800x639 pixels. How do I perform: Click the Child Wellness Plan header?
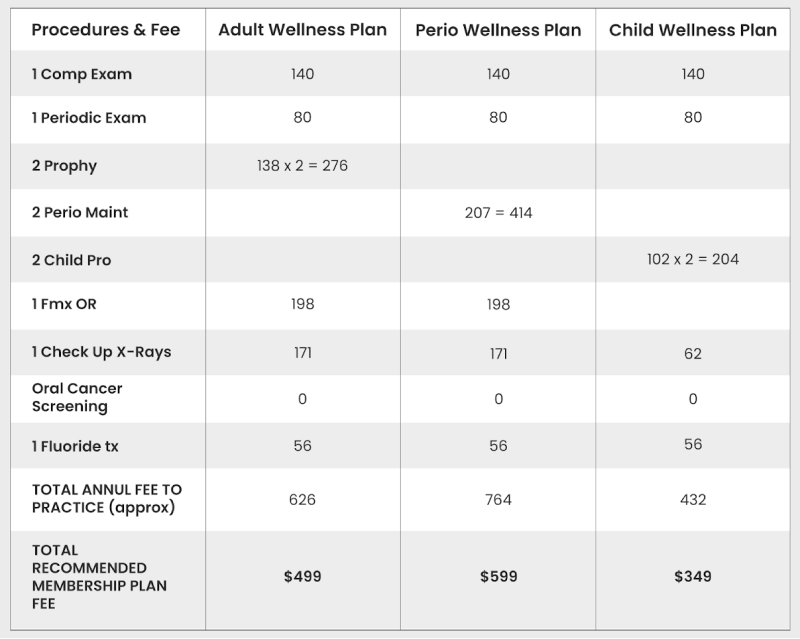pyautogui.click(x=693, y=30)
